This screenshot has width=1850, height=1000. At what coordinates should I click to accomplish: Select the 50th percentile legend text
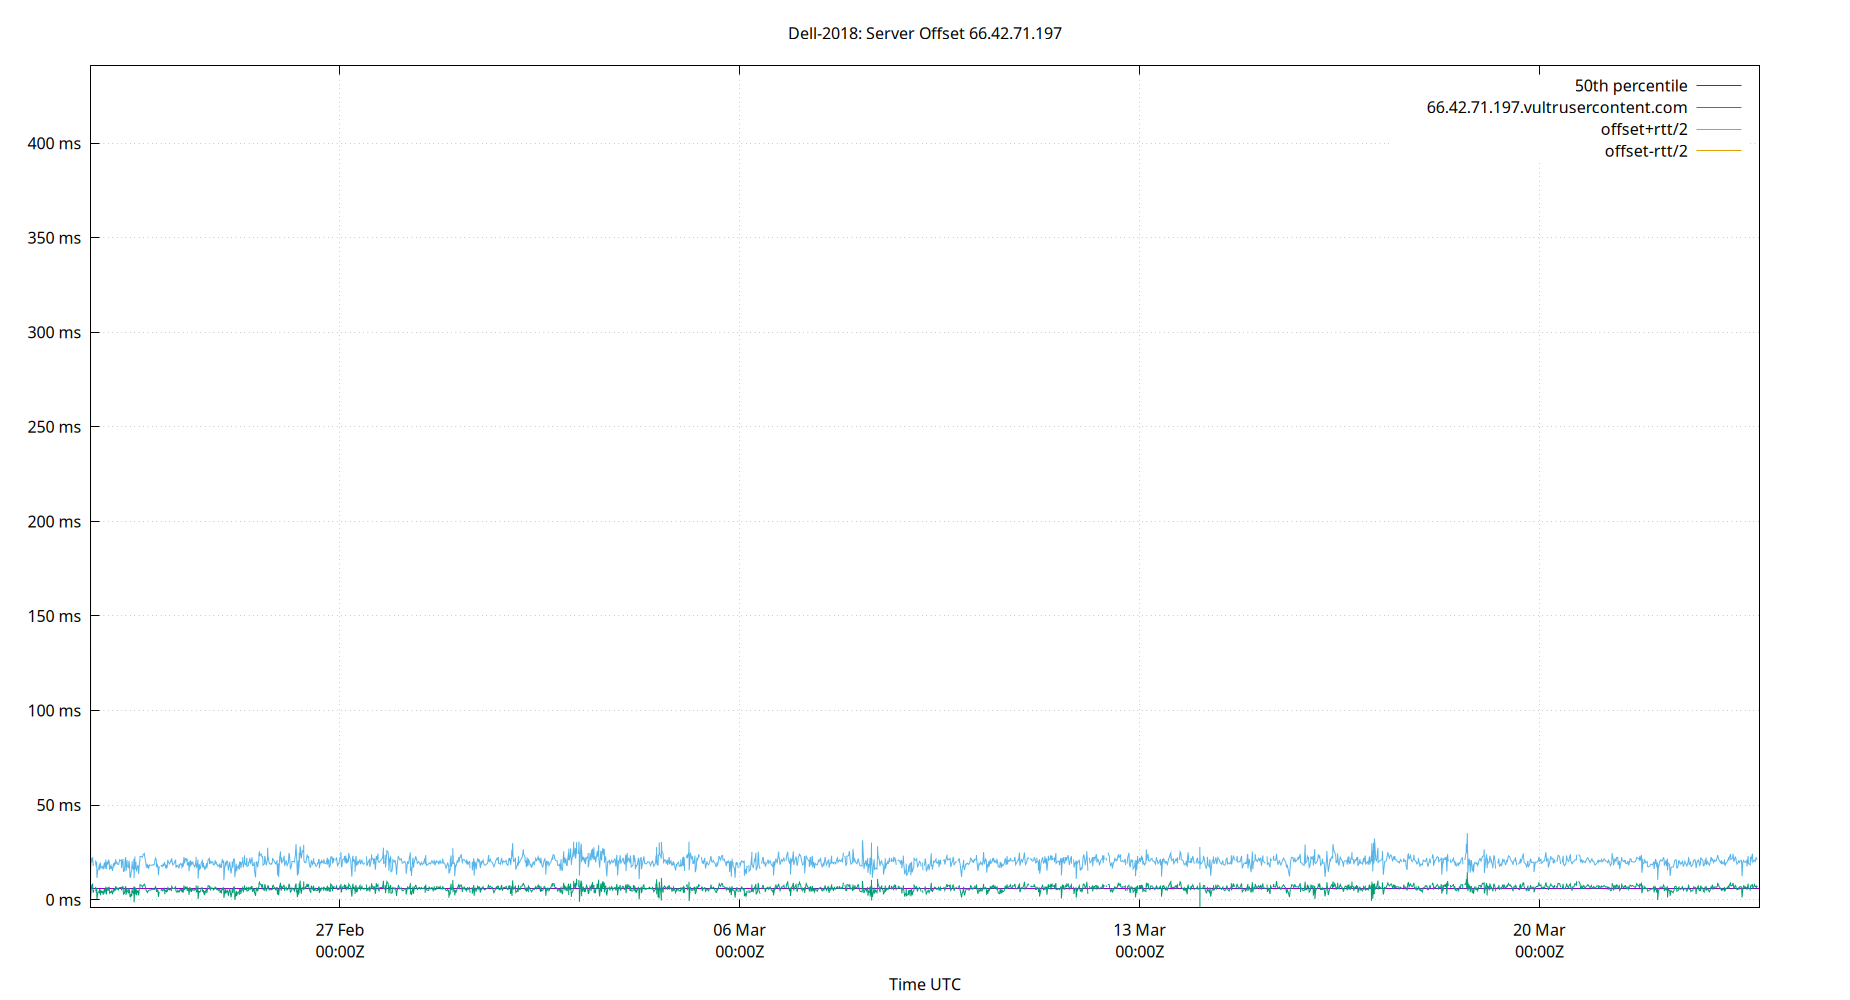(x=1632, y=85)
